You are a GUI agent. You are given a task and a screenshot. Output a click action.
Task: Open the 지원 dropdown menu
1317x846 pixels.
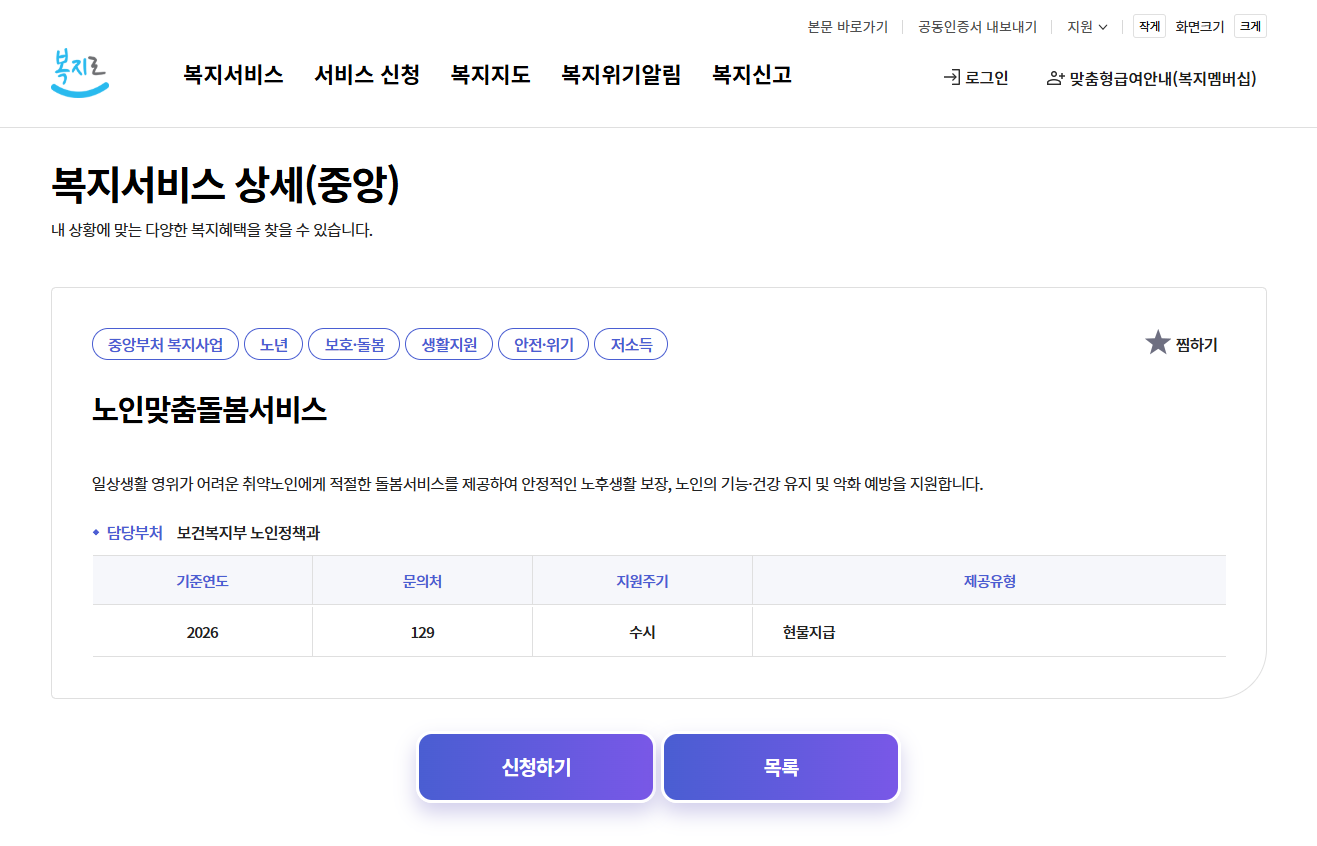coord(1086,26)
